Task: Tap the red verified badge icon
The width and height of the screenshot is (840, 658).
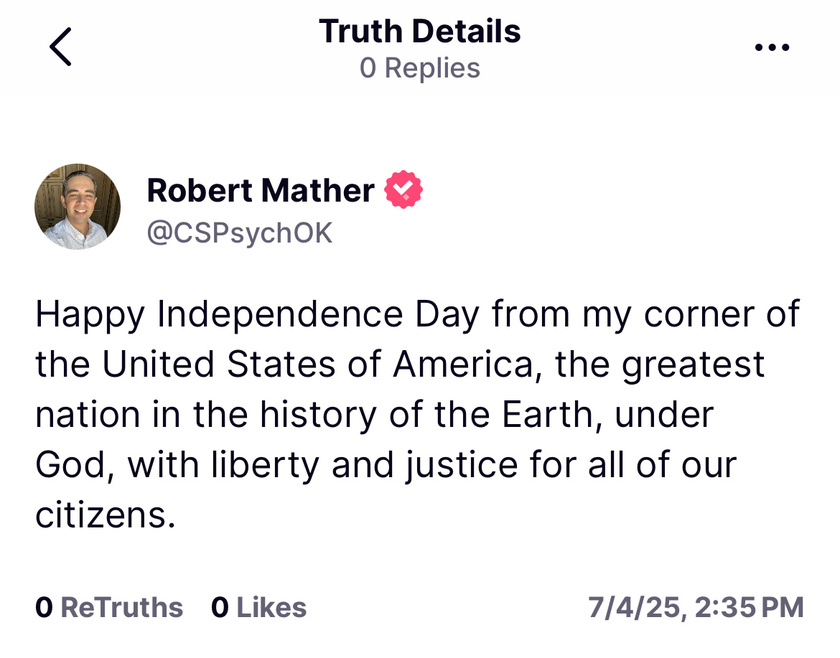Action: pos(403,189)
